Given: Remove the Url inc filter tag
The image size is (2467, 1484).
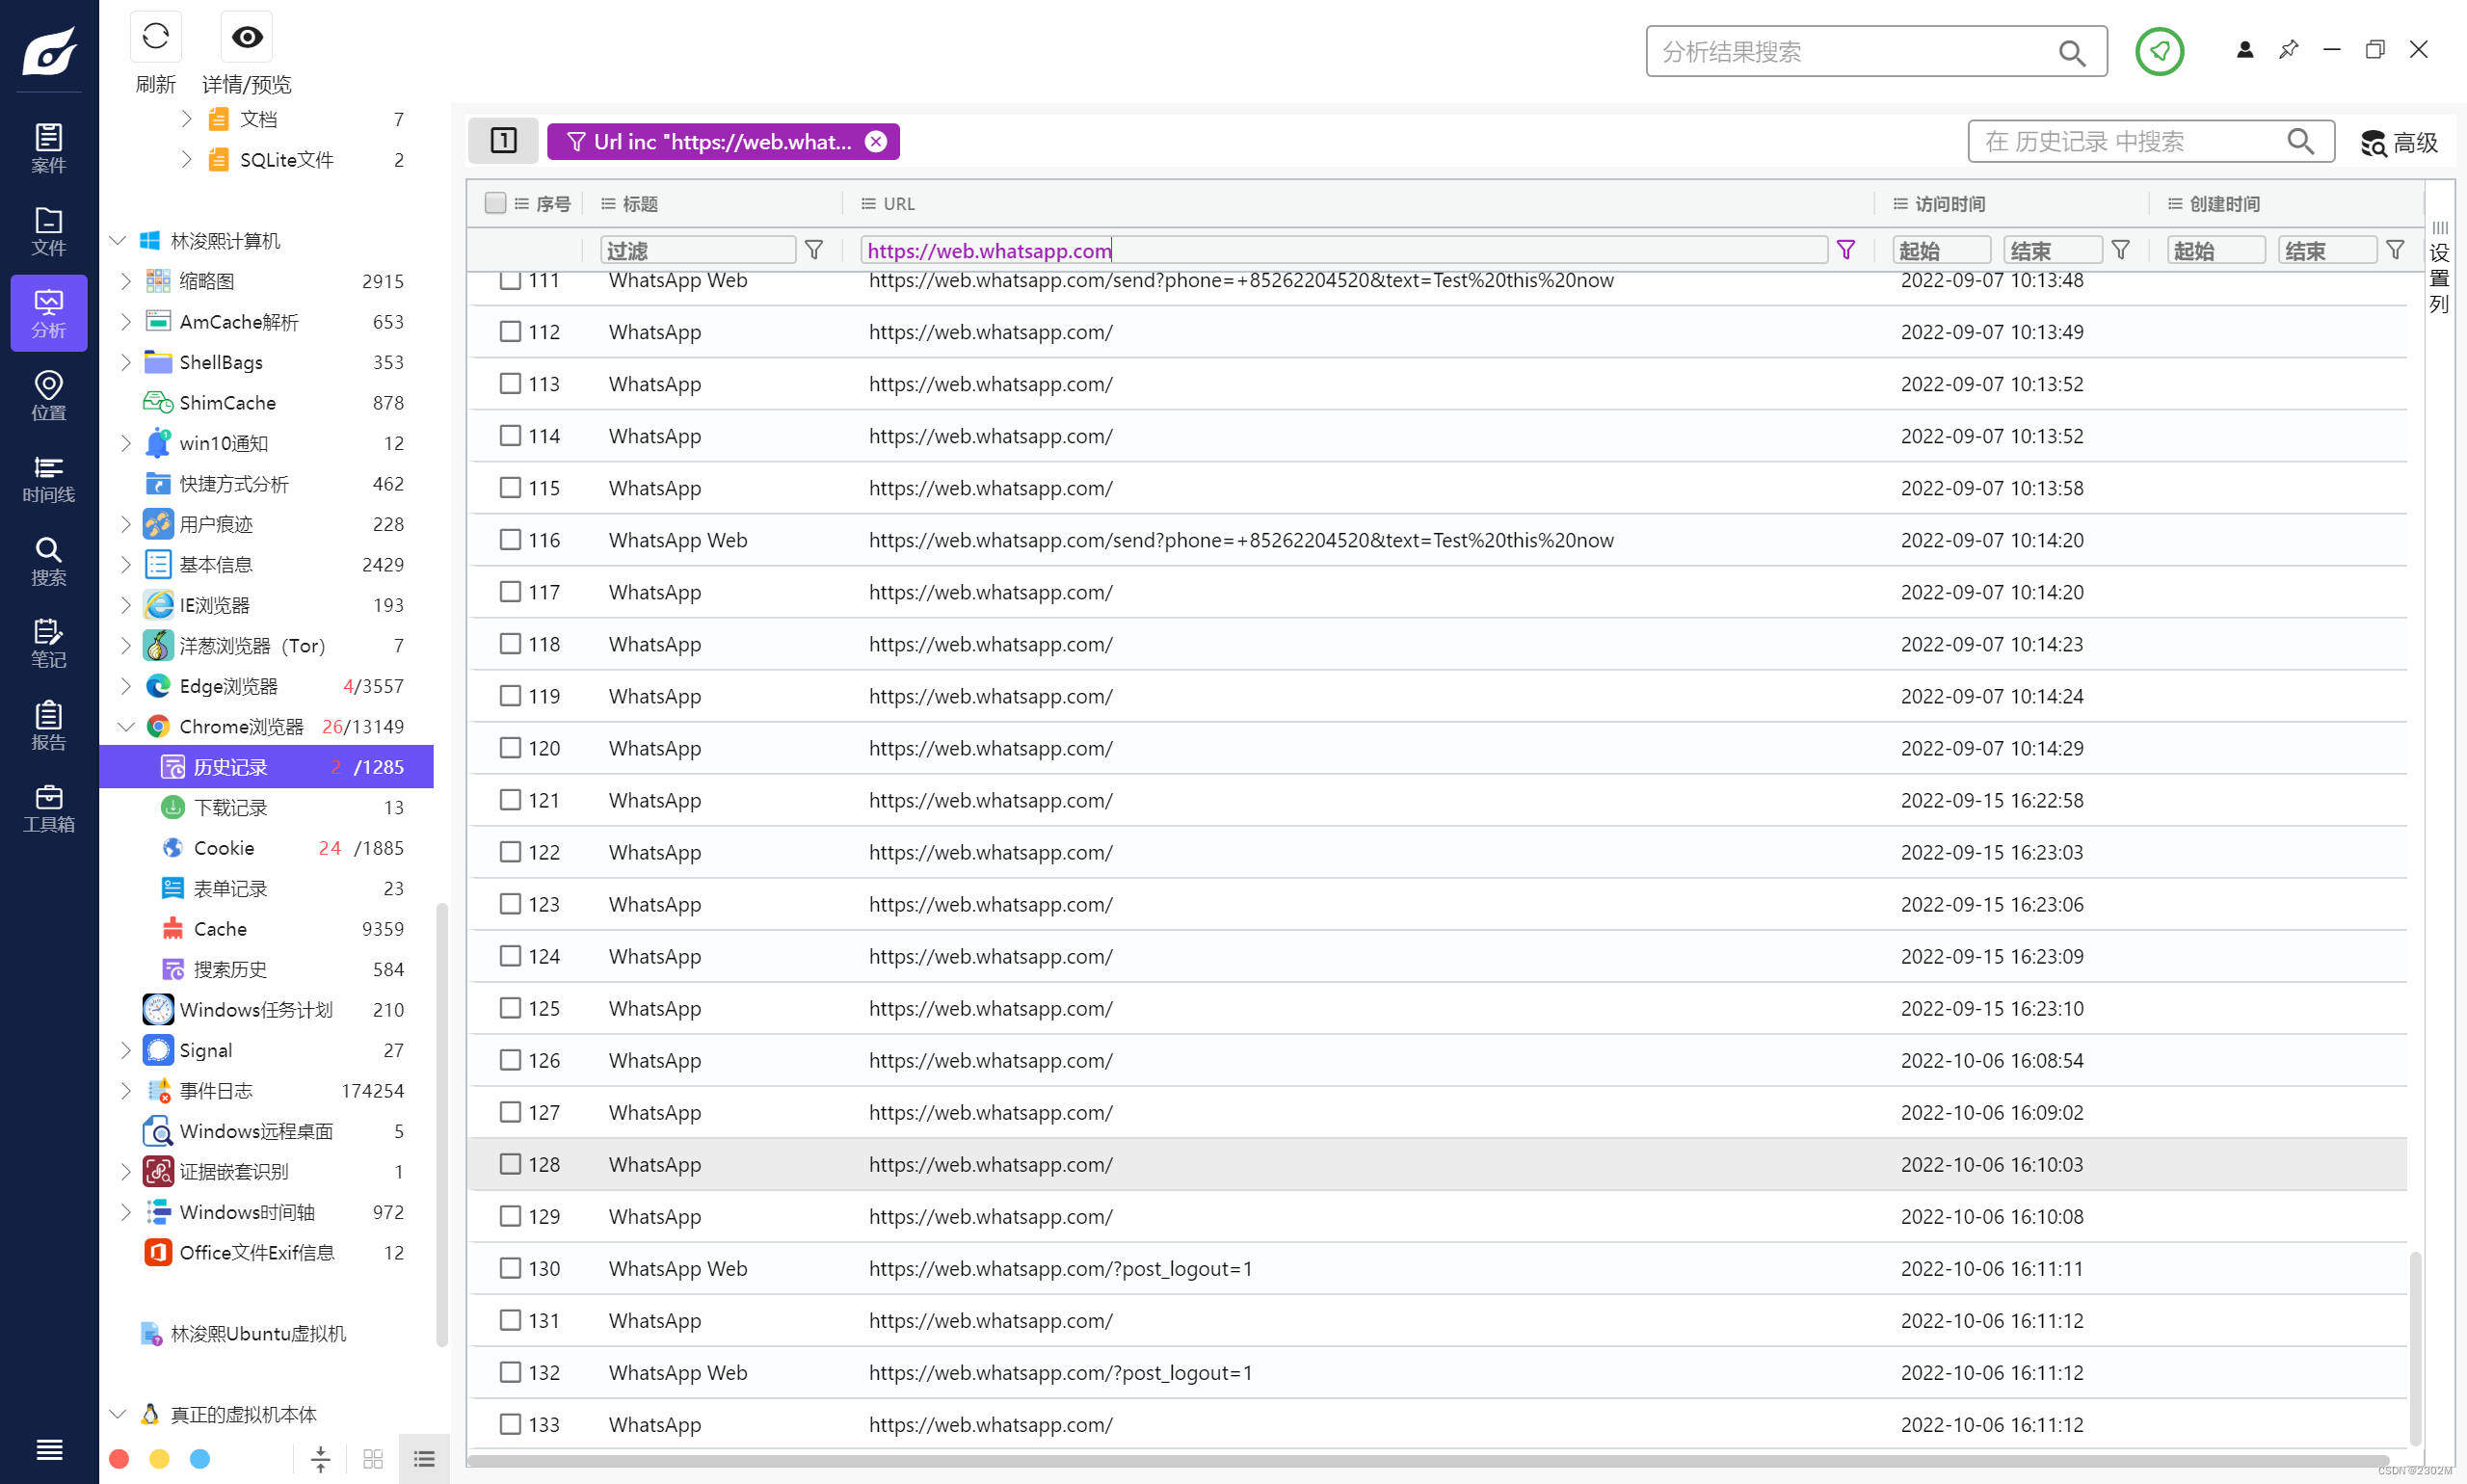Looking at the screenshot, I should tap(876, 142).
